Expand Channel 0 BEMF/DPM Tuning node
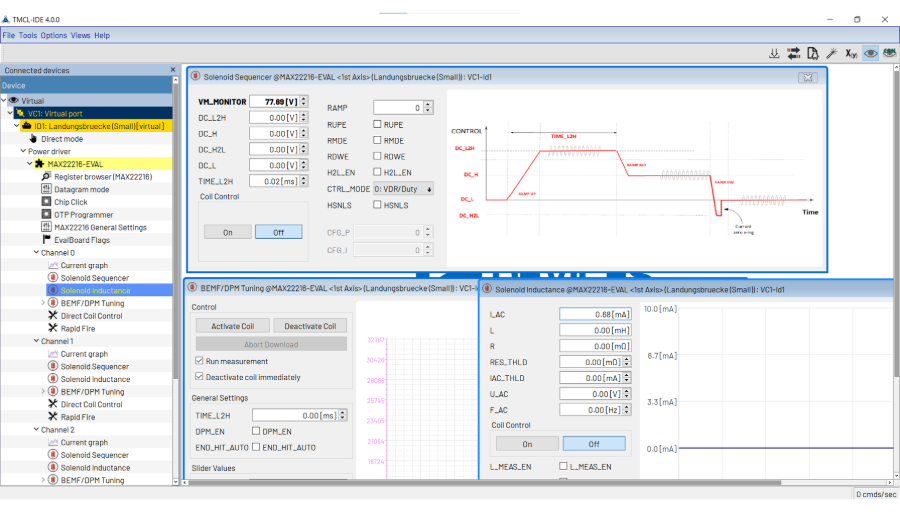 click(43, 302)
